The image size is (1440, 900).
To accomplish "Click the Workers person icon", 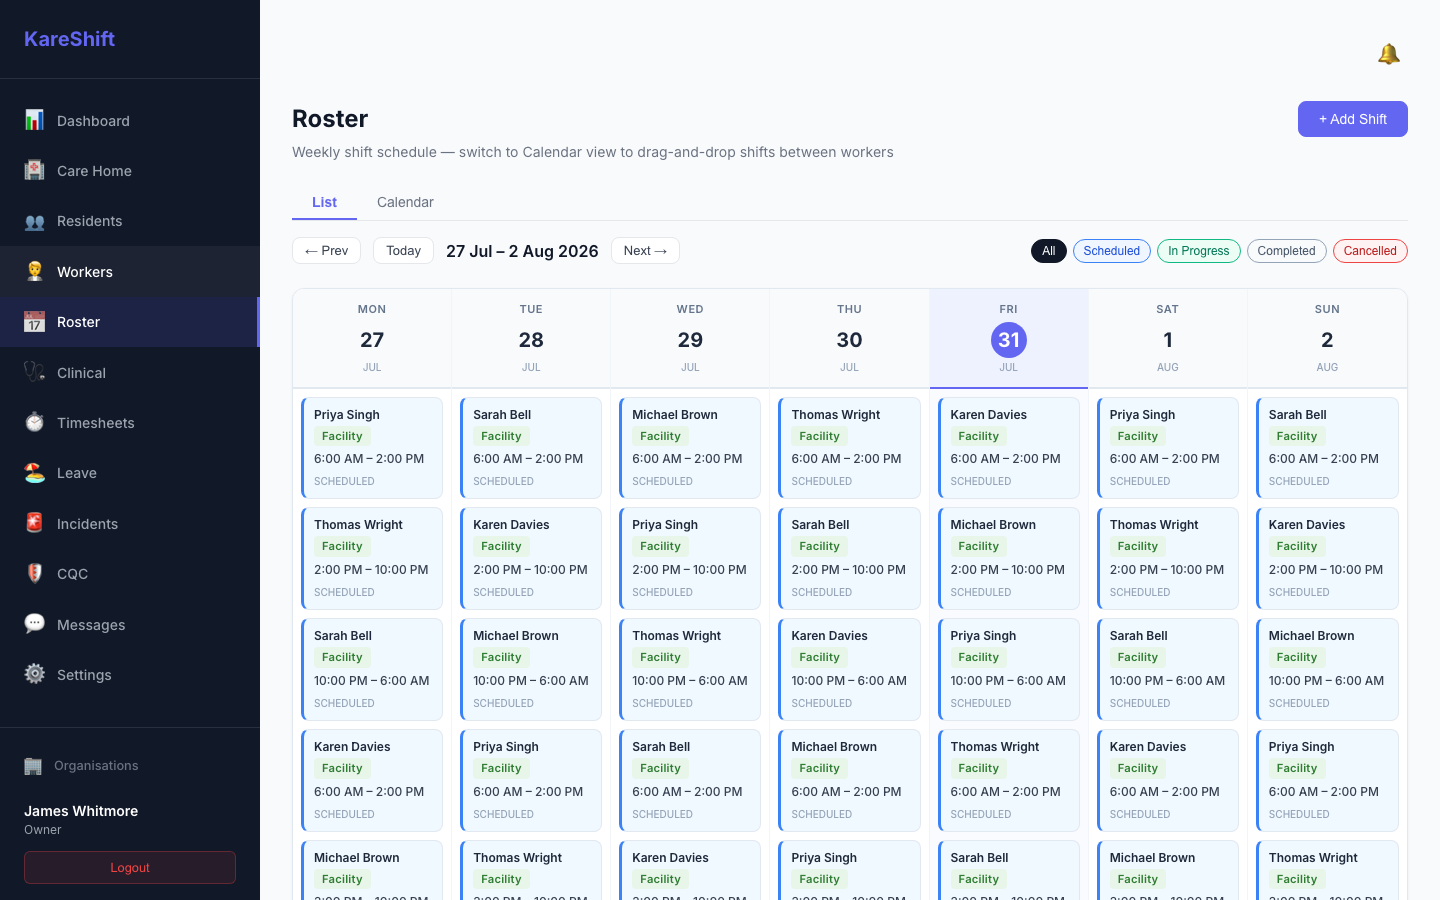I will coord(34,271).
